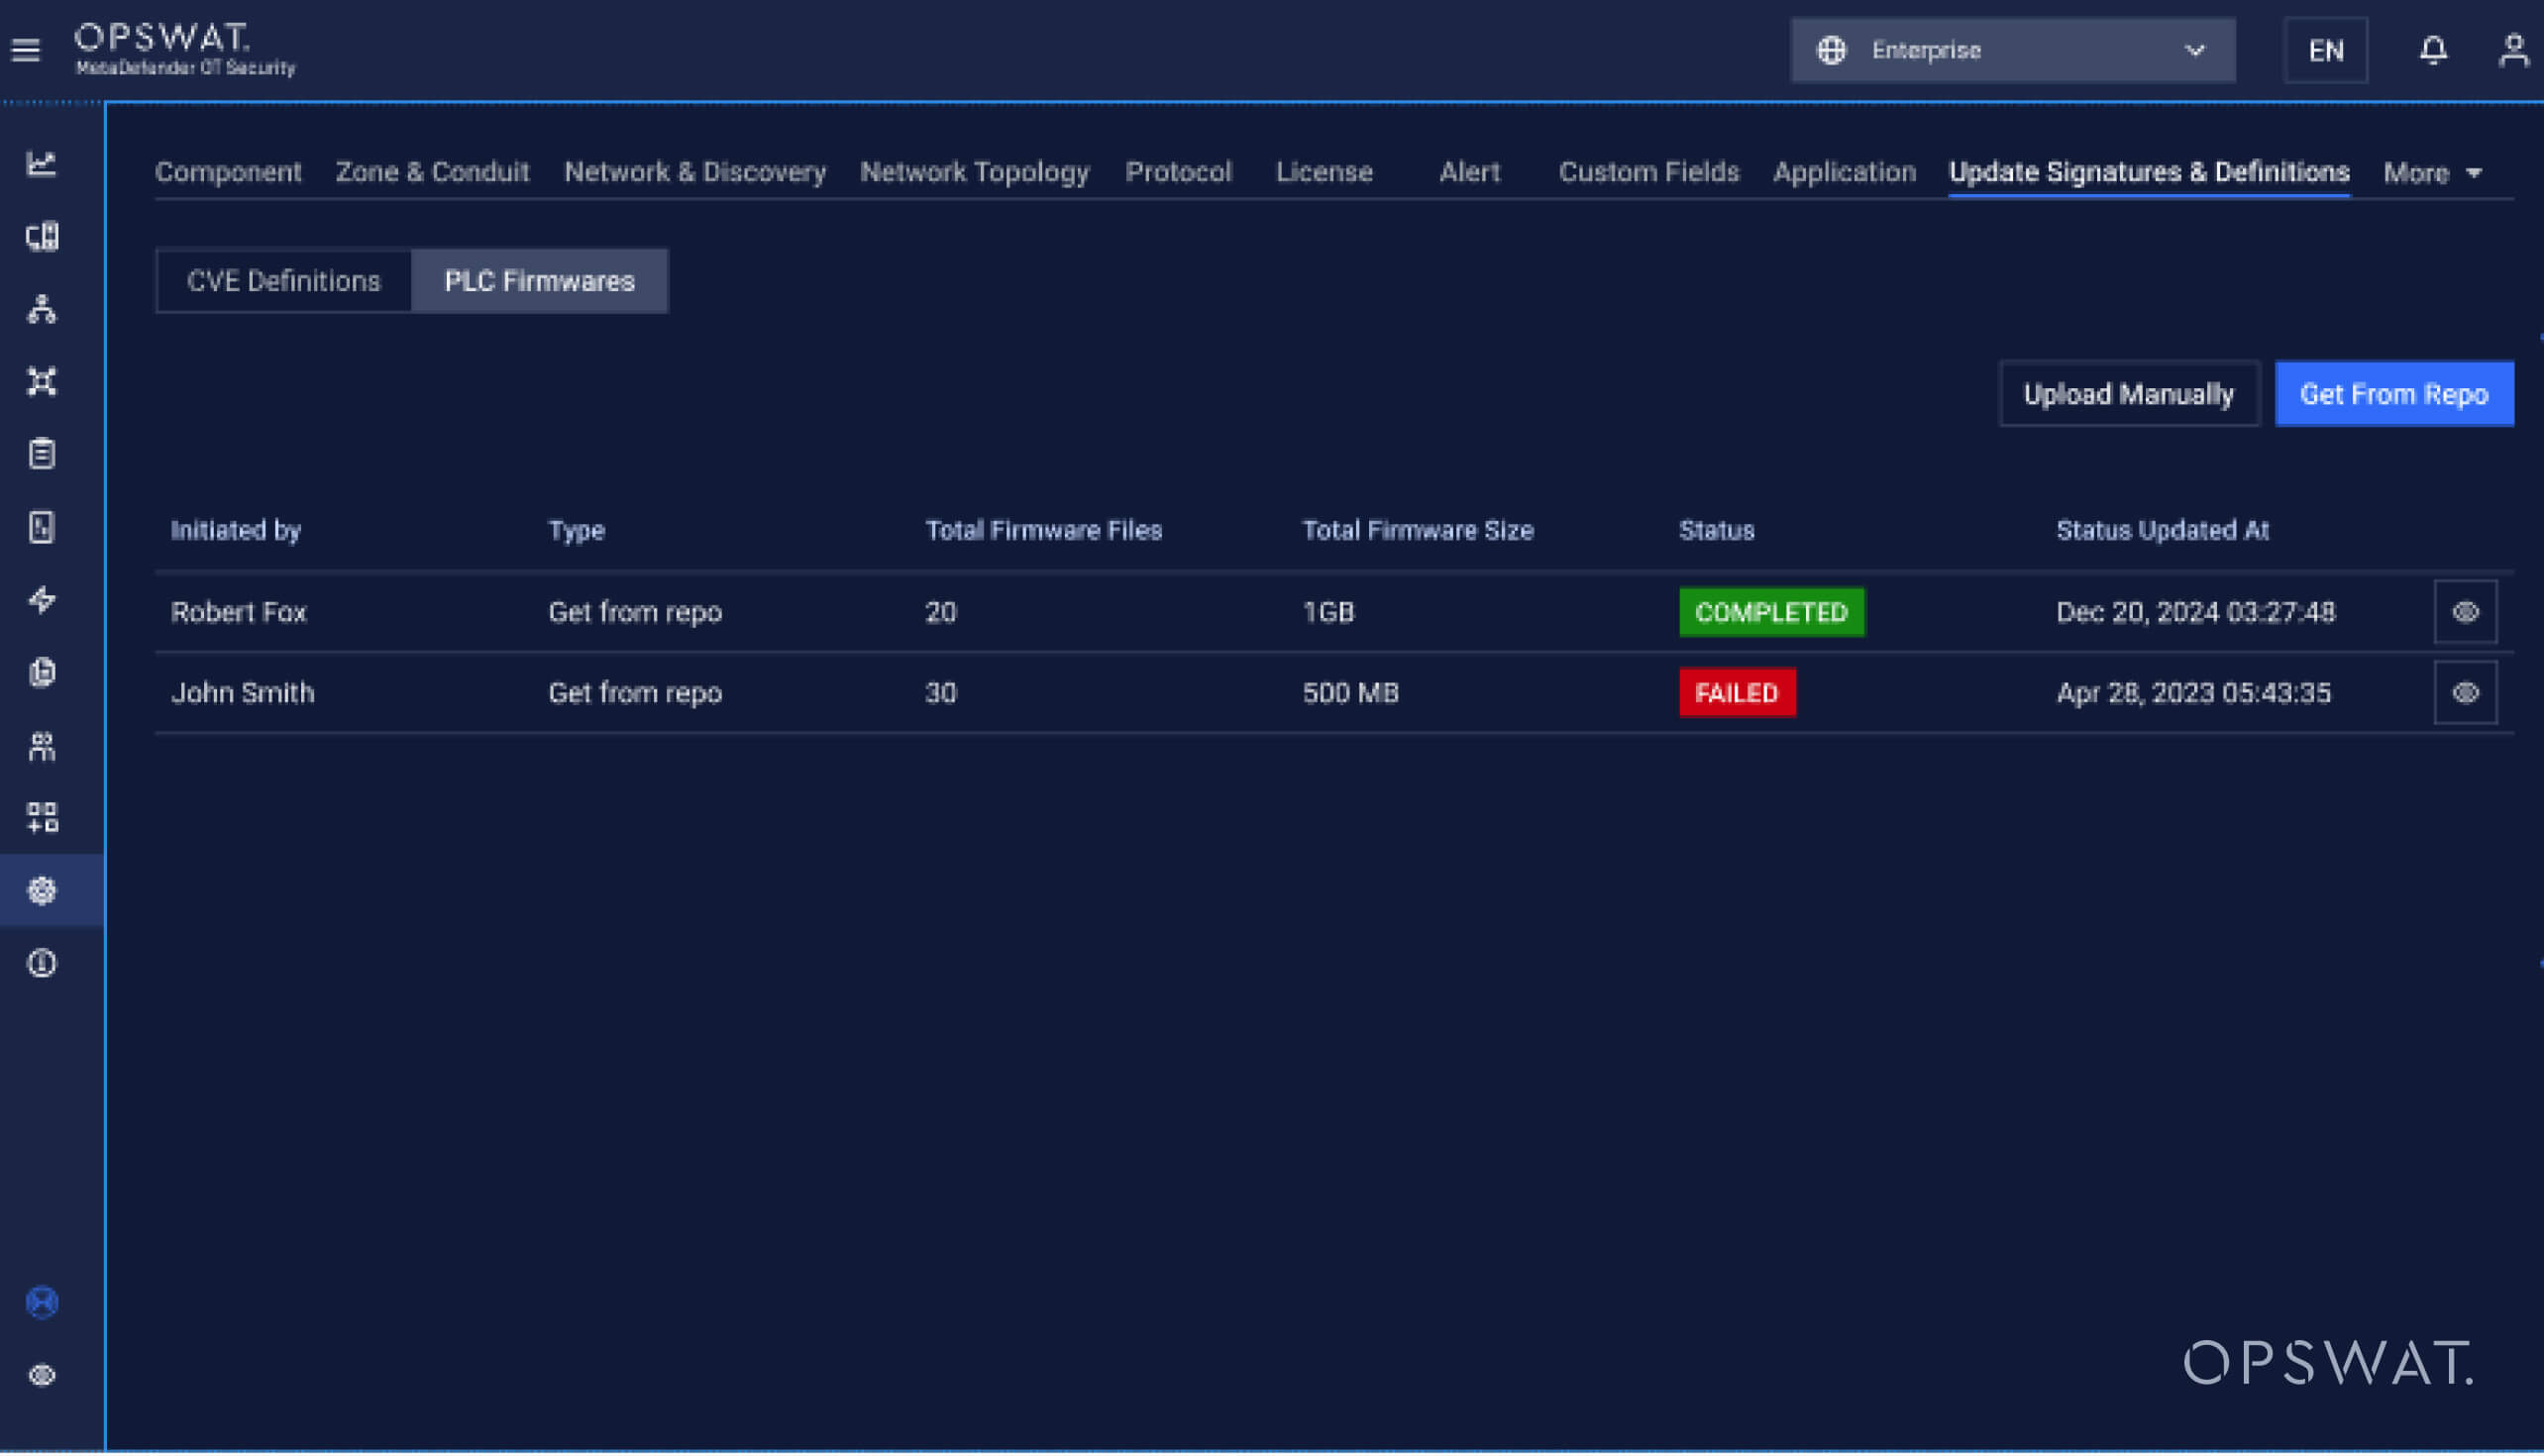The height and width of the screenshot is (1456, 2544).
Task: Select the lightning bolt sidebar icon
Action: point(42,600)
